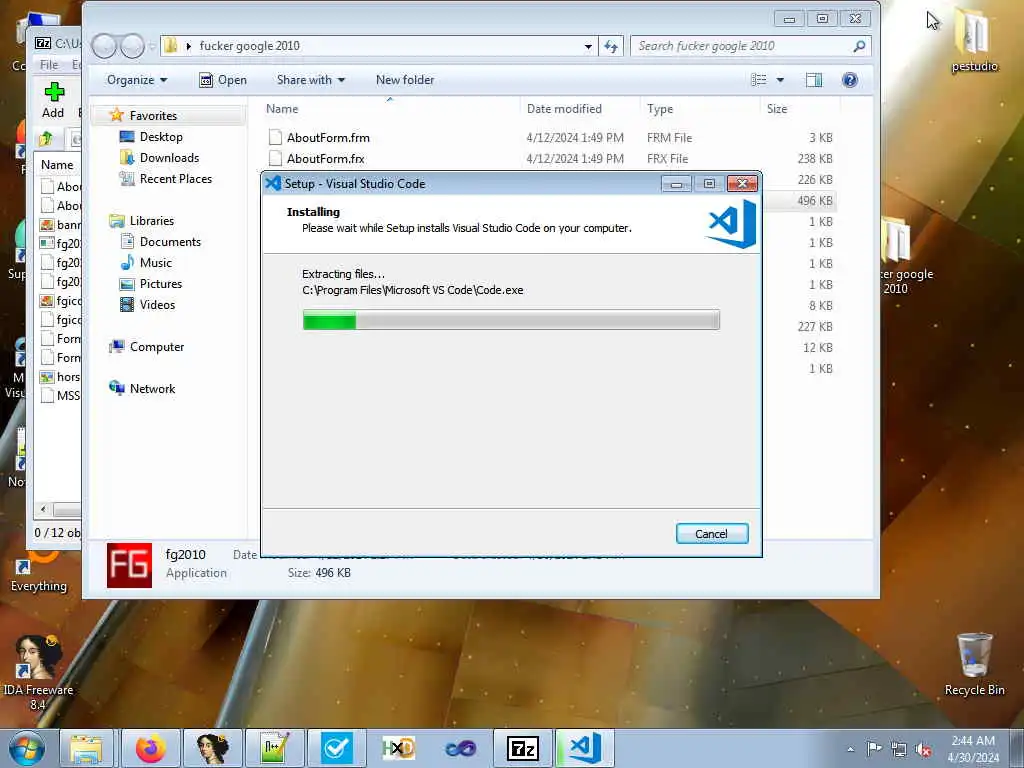1024x768 pixels.
Task: Go forward using Explorer forward arrow
Action: click(x=133, y=46)
